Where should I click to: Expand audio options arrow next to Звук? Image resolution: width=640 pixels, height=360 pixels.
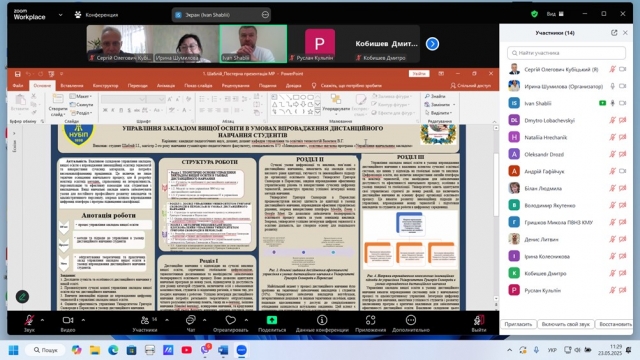coord(42,320)
